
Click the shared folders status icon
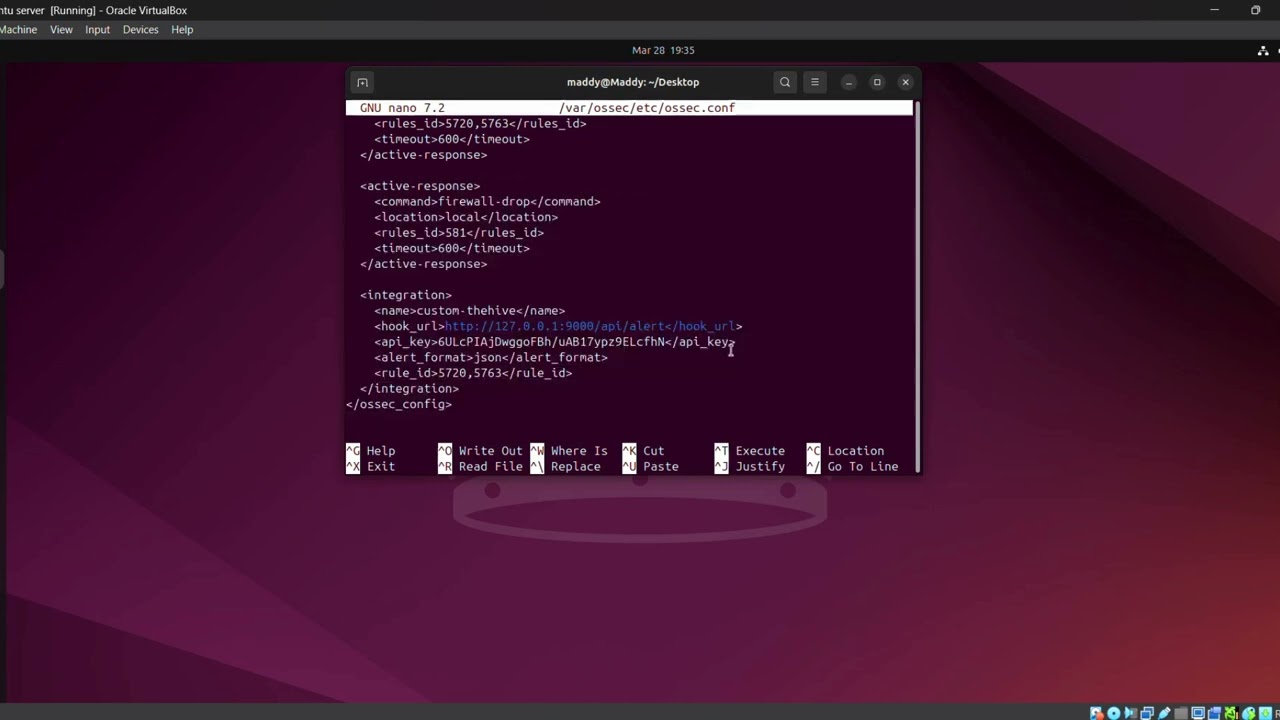1181,713
